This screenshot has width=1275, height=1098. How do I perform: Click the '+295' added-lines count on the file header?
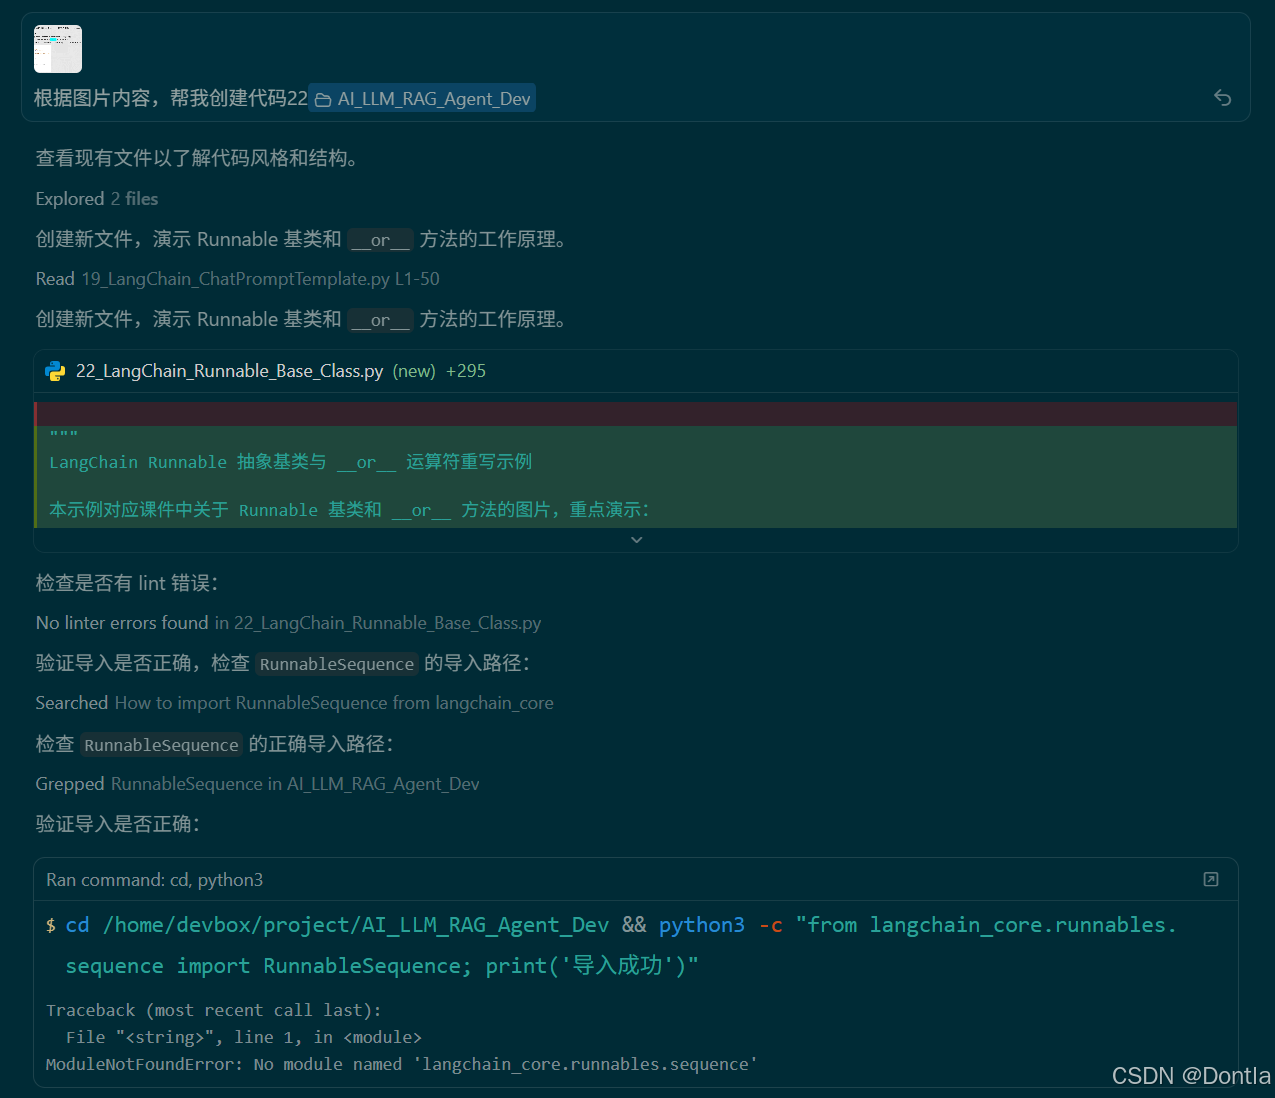click(465, 371)
